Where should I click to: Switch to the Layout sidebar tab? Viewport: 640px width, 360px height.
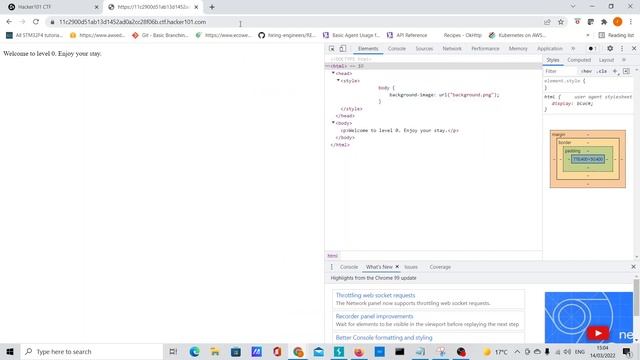point(606,60)
